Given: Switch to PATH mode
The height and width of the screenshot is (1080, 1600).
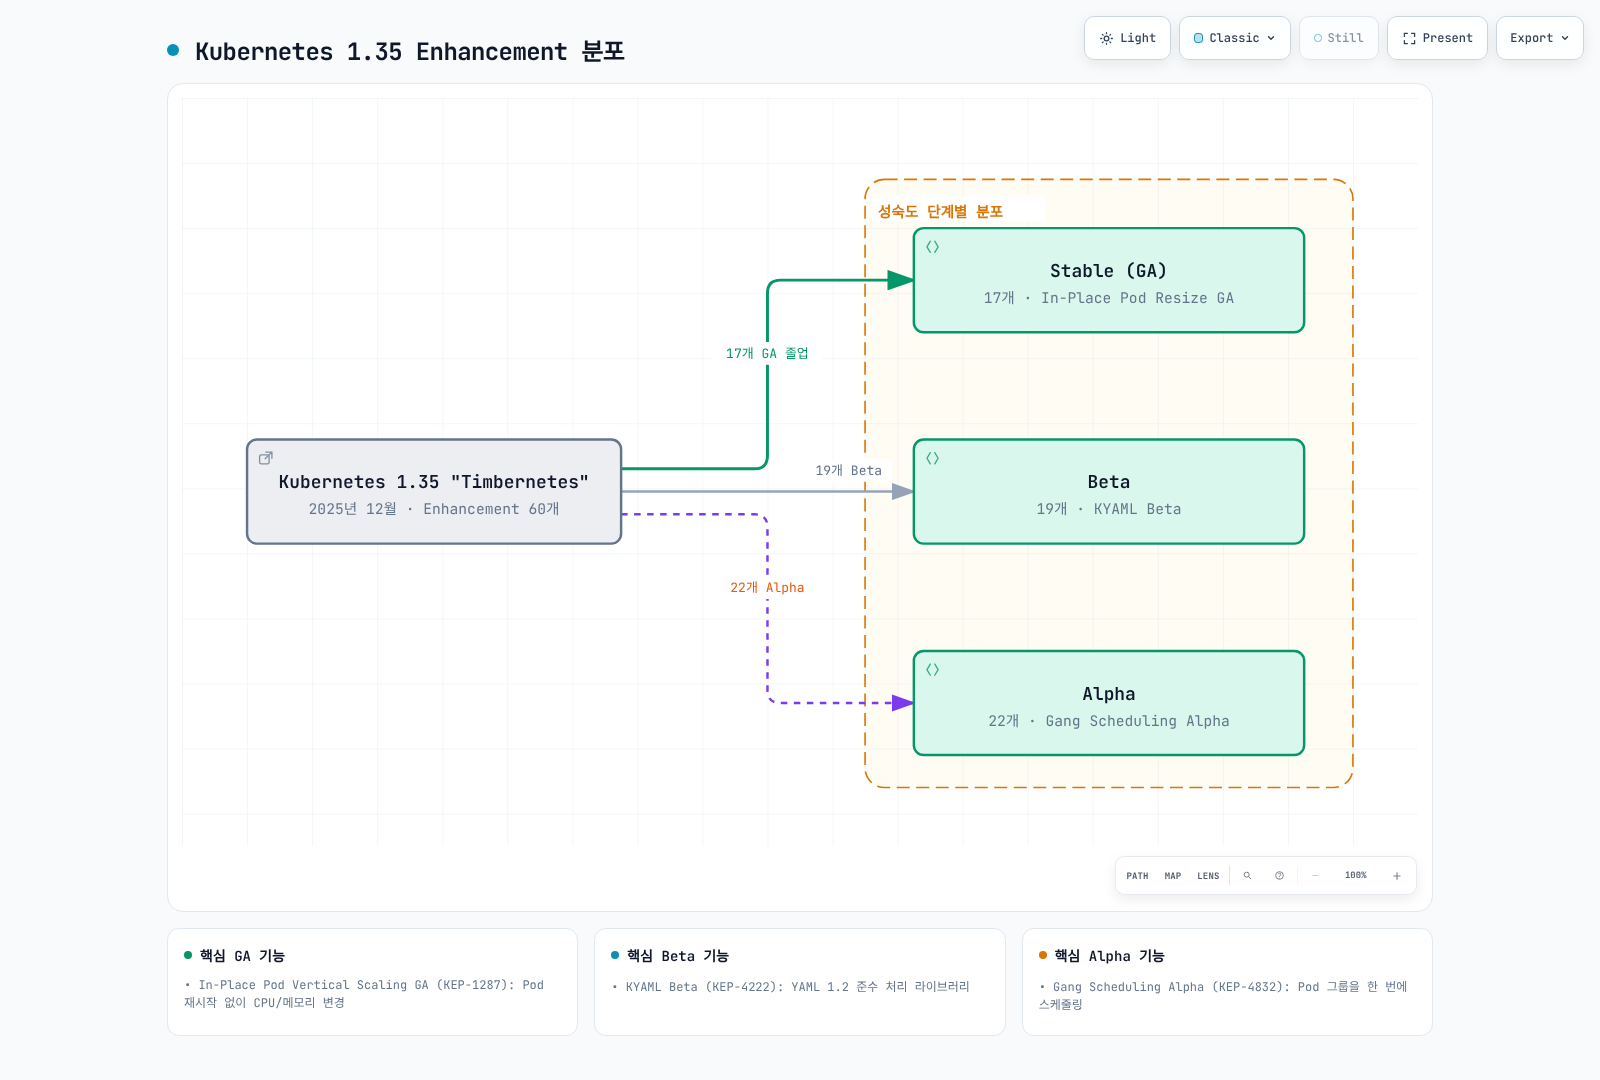Looking at the screenshot, I should point(1137,876).
